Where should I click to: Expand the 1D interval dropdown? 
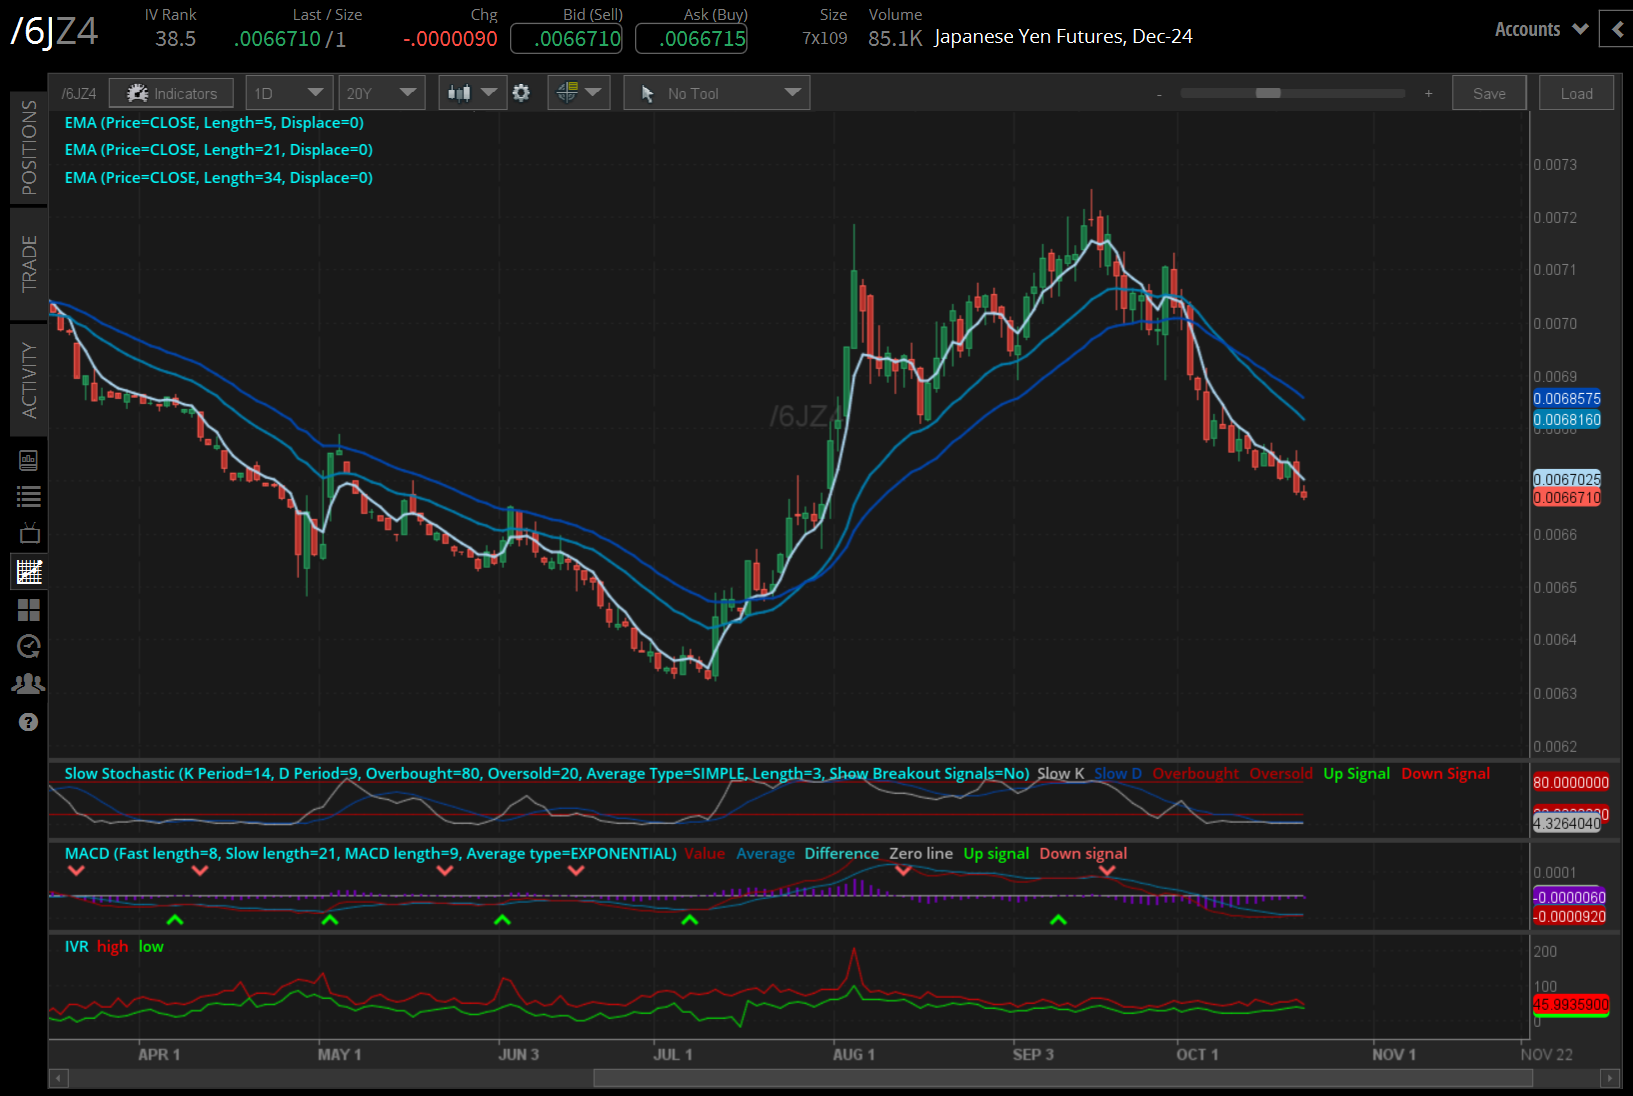[289, 93]
